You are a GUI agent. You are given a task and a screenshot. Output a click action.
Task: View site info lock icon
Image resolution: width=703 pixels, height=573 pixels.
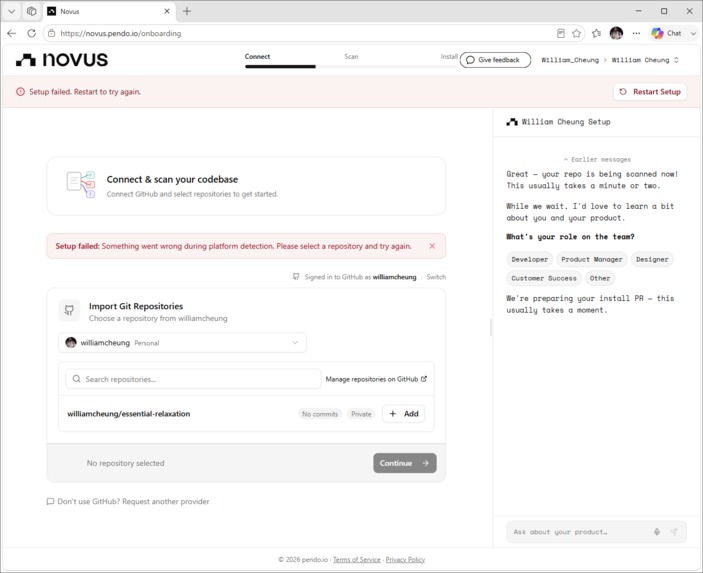click(x=52, y=33)
